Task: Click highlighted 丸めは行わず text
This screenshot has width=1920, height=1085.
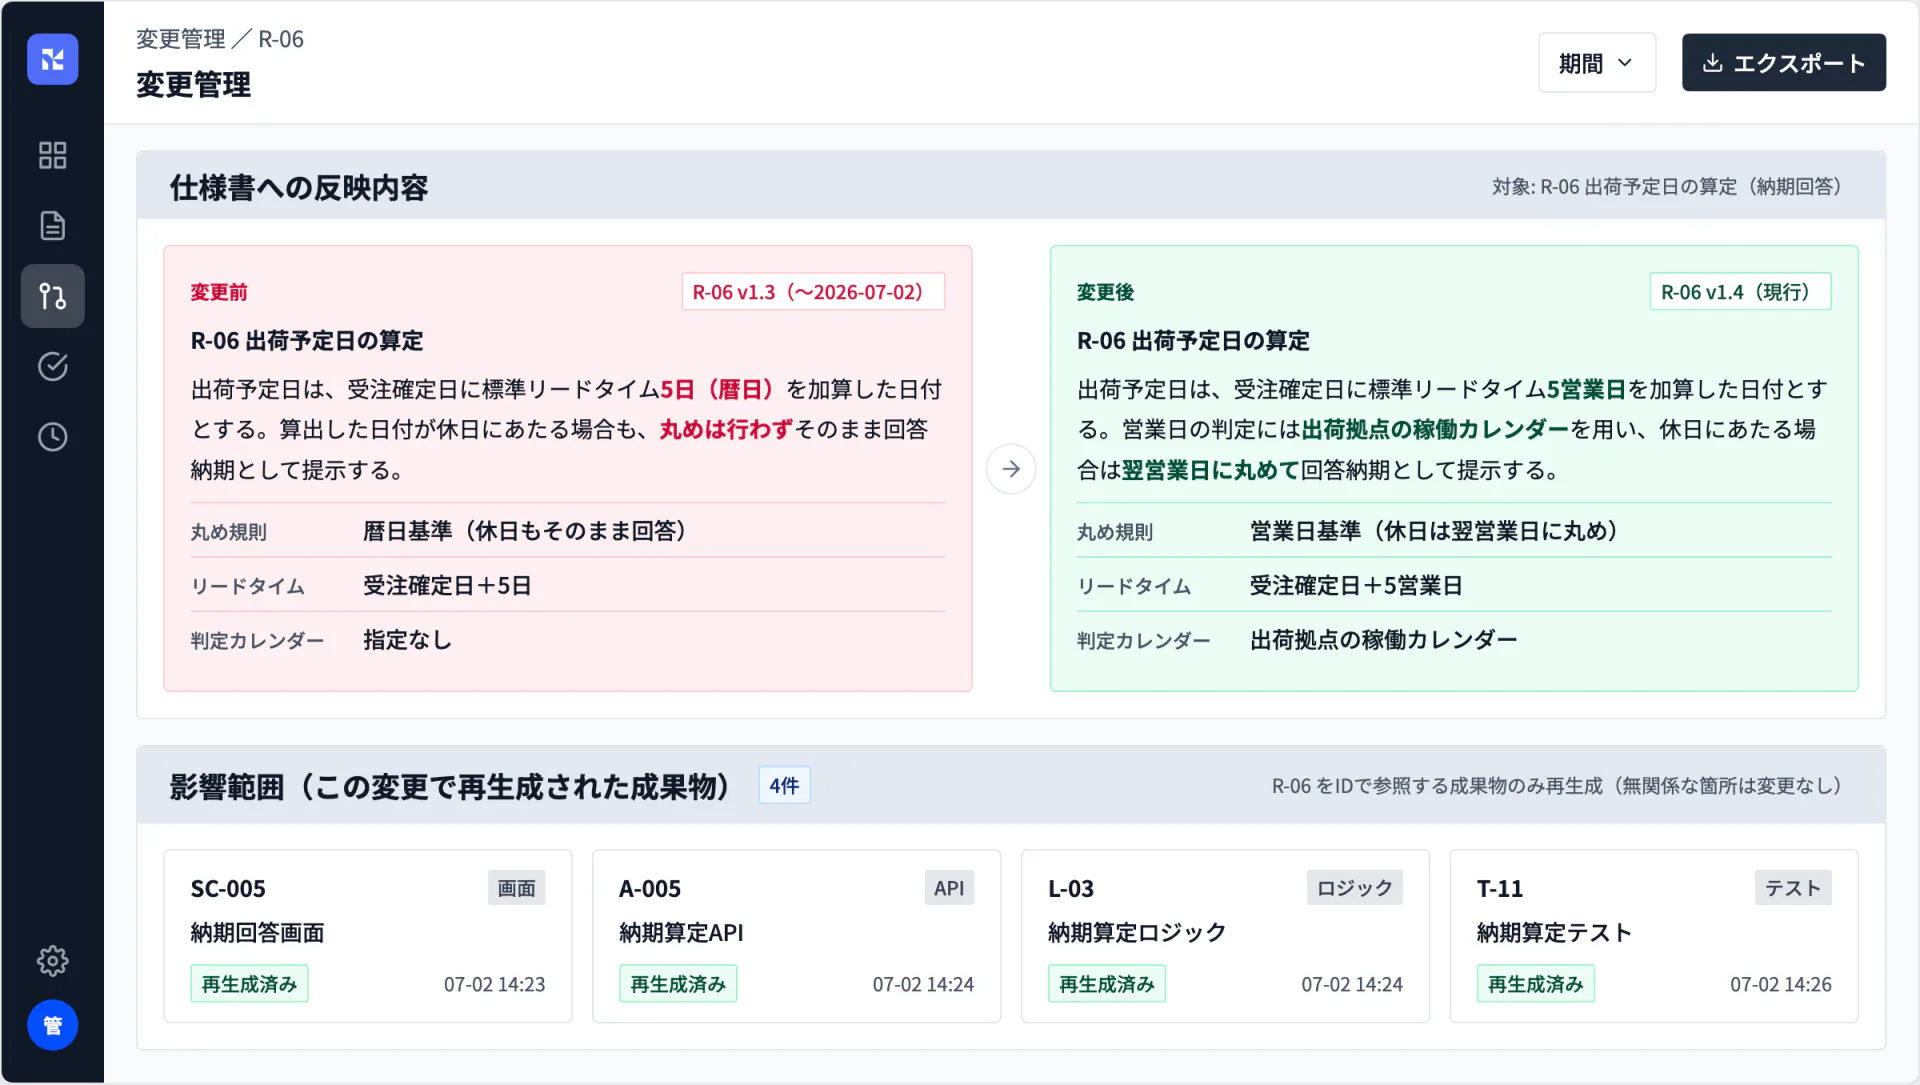Action: [727, 429]
